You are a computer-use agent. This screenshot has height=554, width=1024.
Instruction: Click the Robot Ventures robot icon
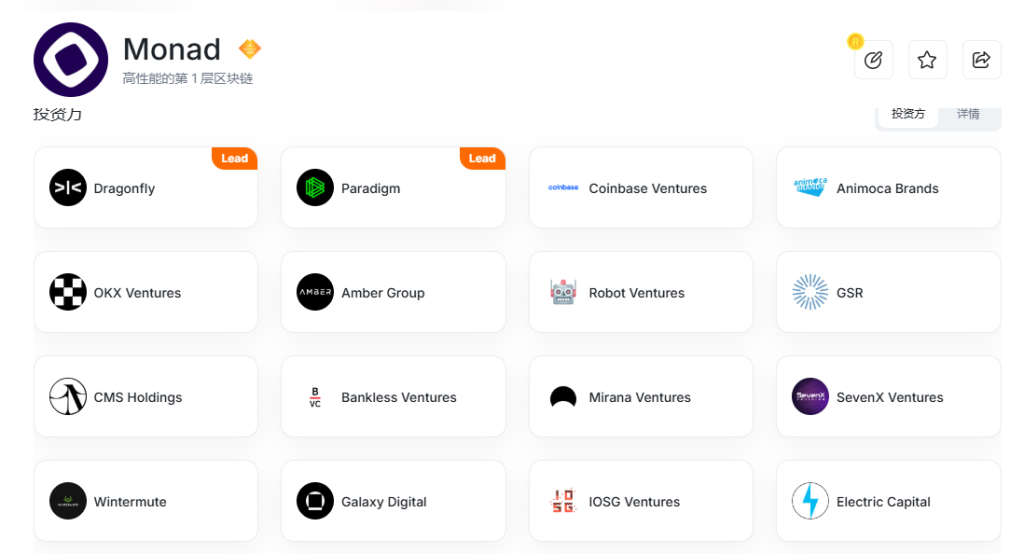click(x=563, y=292)
